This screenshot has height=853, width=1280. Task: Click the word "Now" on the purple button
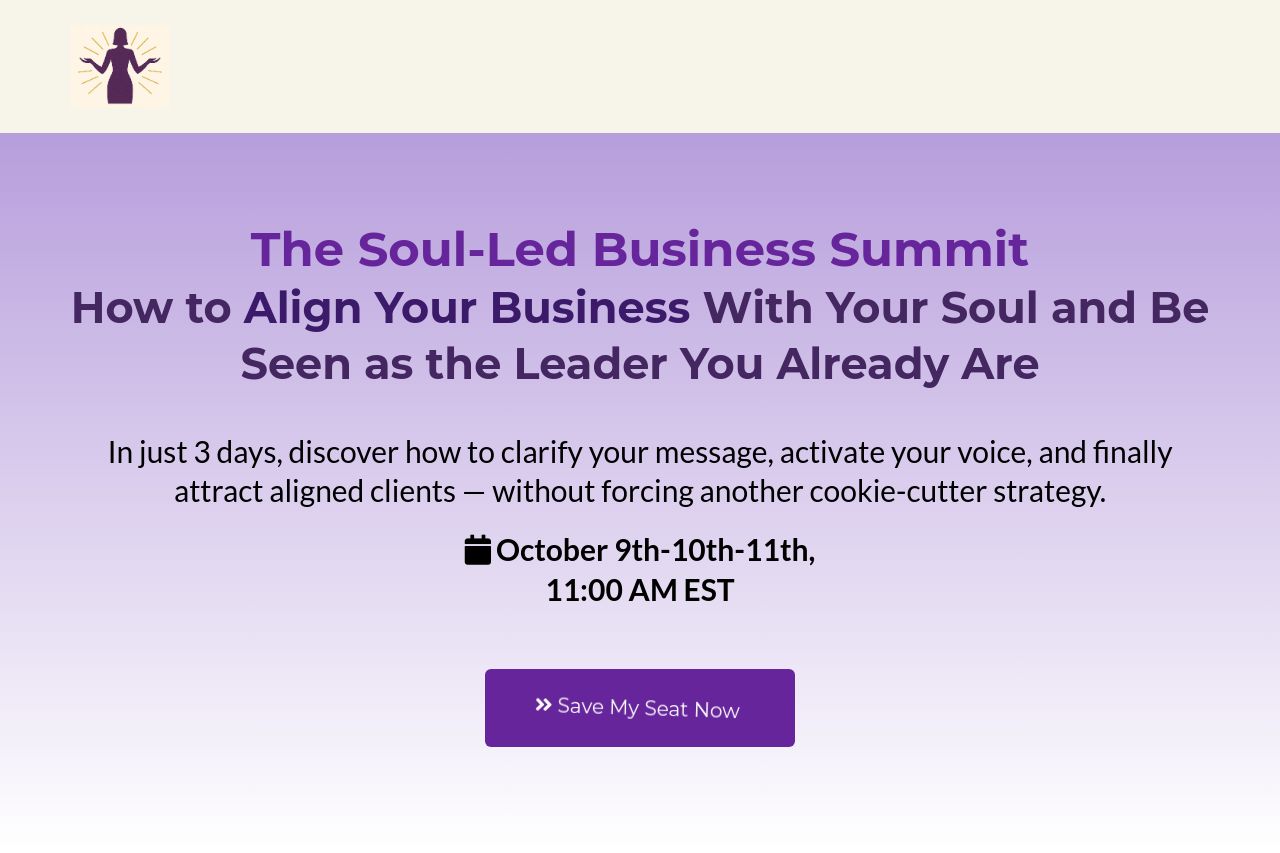tap(717, 710)
